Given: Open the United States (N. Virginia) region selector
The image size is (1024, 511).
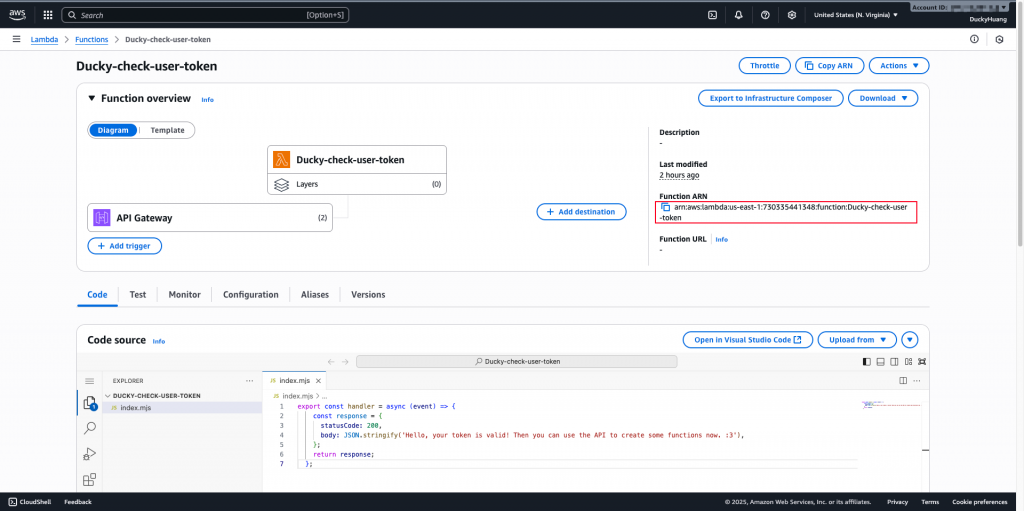Looking at the screenshot, I should point(856,14).
